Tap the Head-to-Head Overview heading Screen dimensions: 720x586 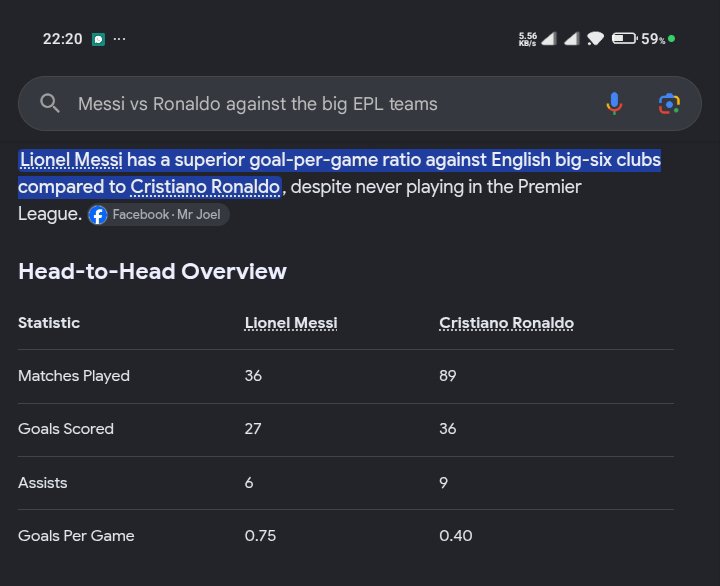point(152,271)
